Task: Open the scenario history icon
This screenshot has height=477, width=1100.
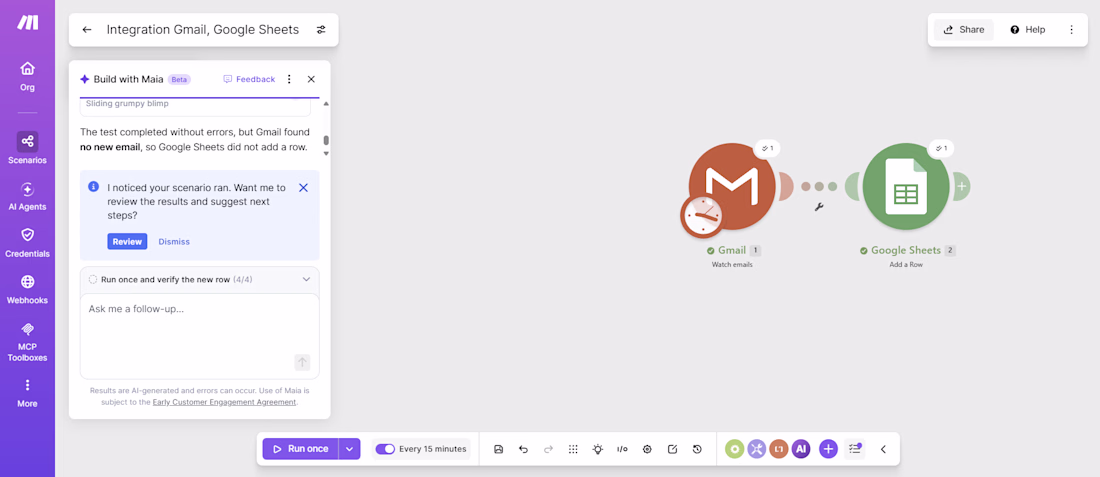Action: pyautogui.click(x=697, y=449)
